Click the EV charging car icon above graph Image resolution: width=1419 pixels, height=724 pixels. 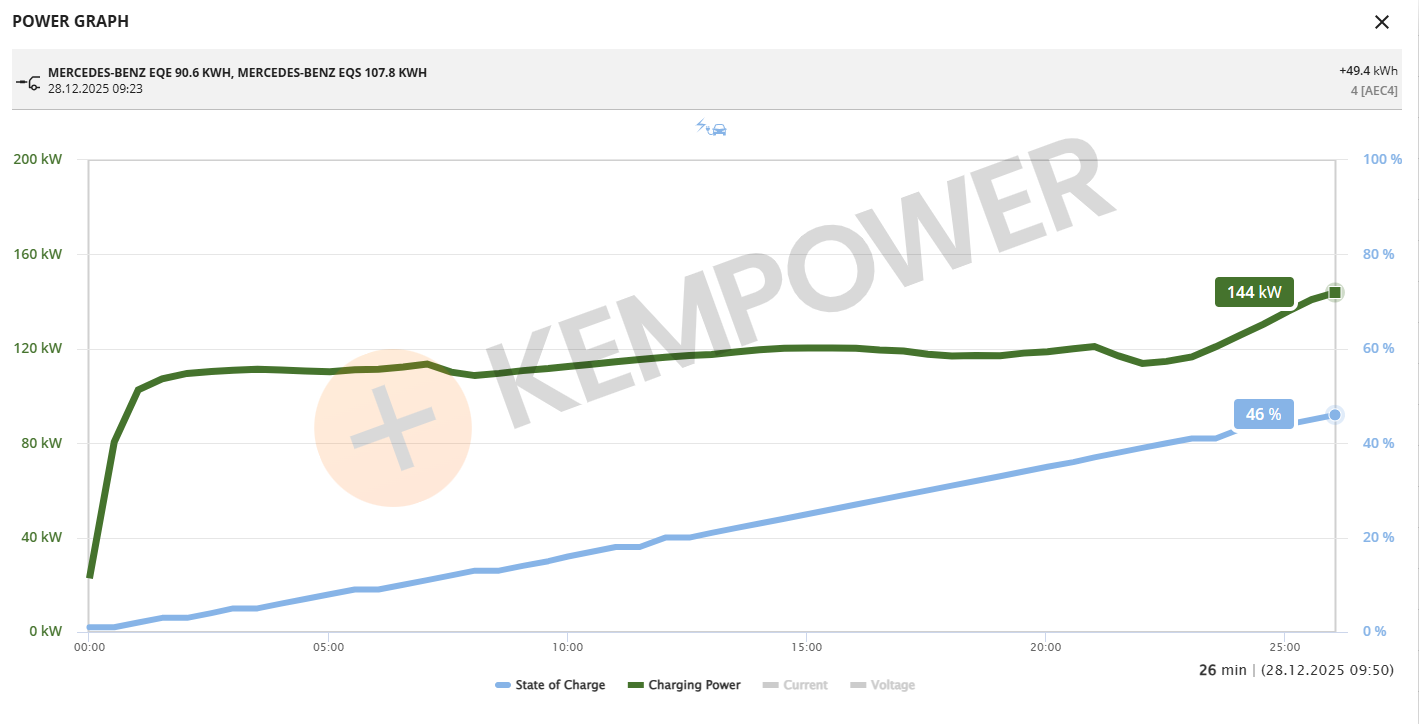pyautogui.click(x=711, y=127)
